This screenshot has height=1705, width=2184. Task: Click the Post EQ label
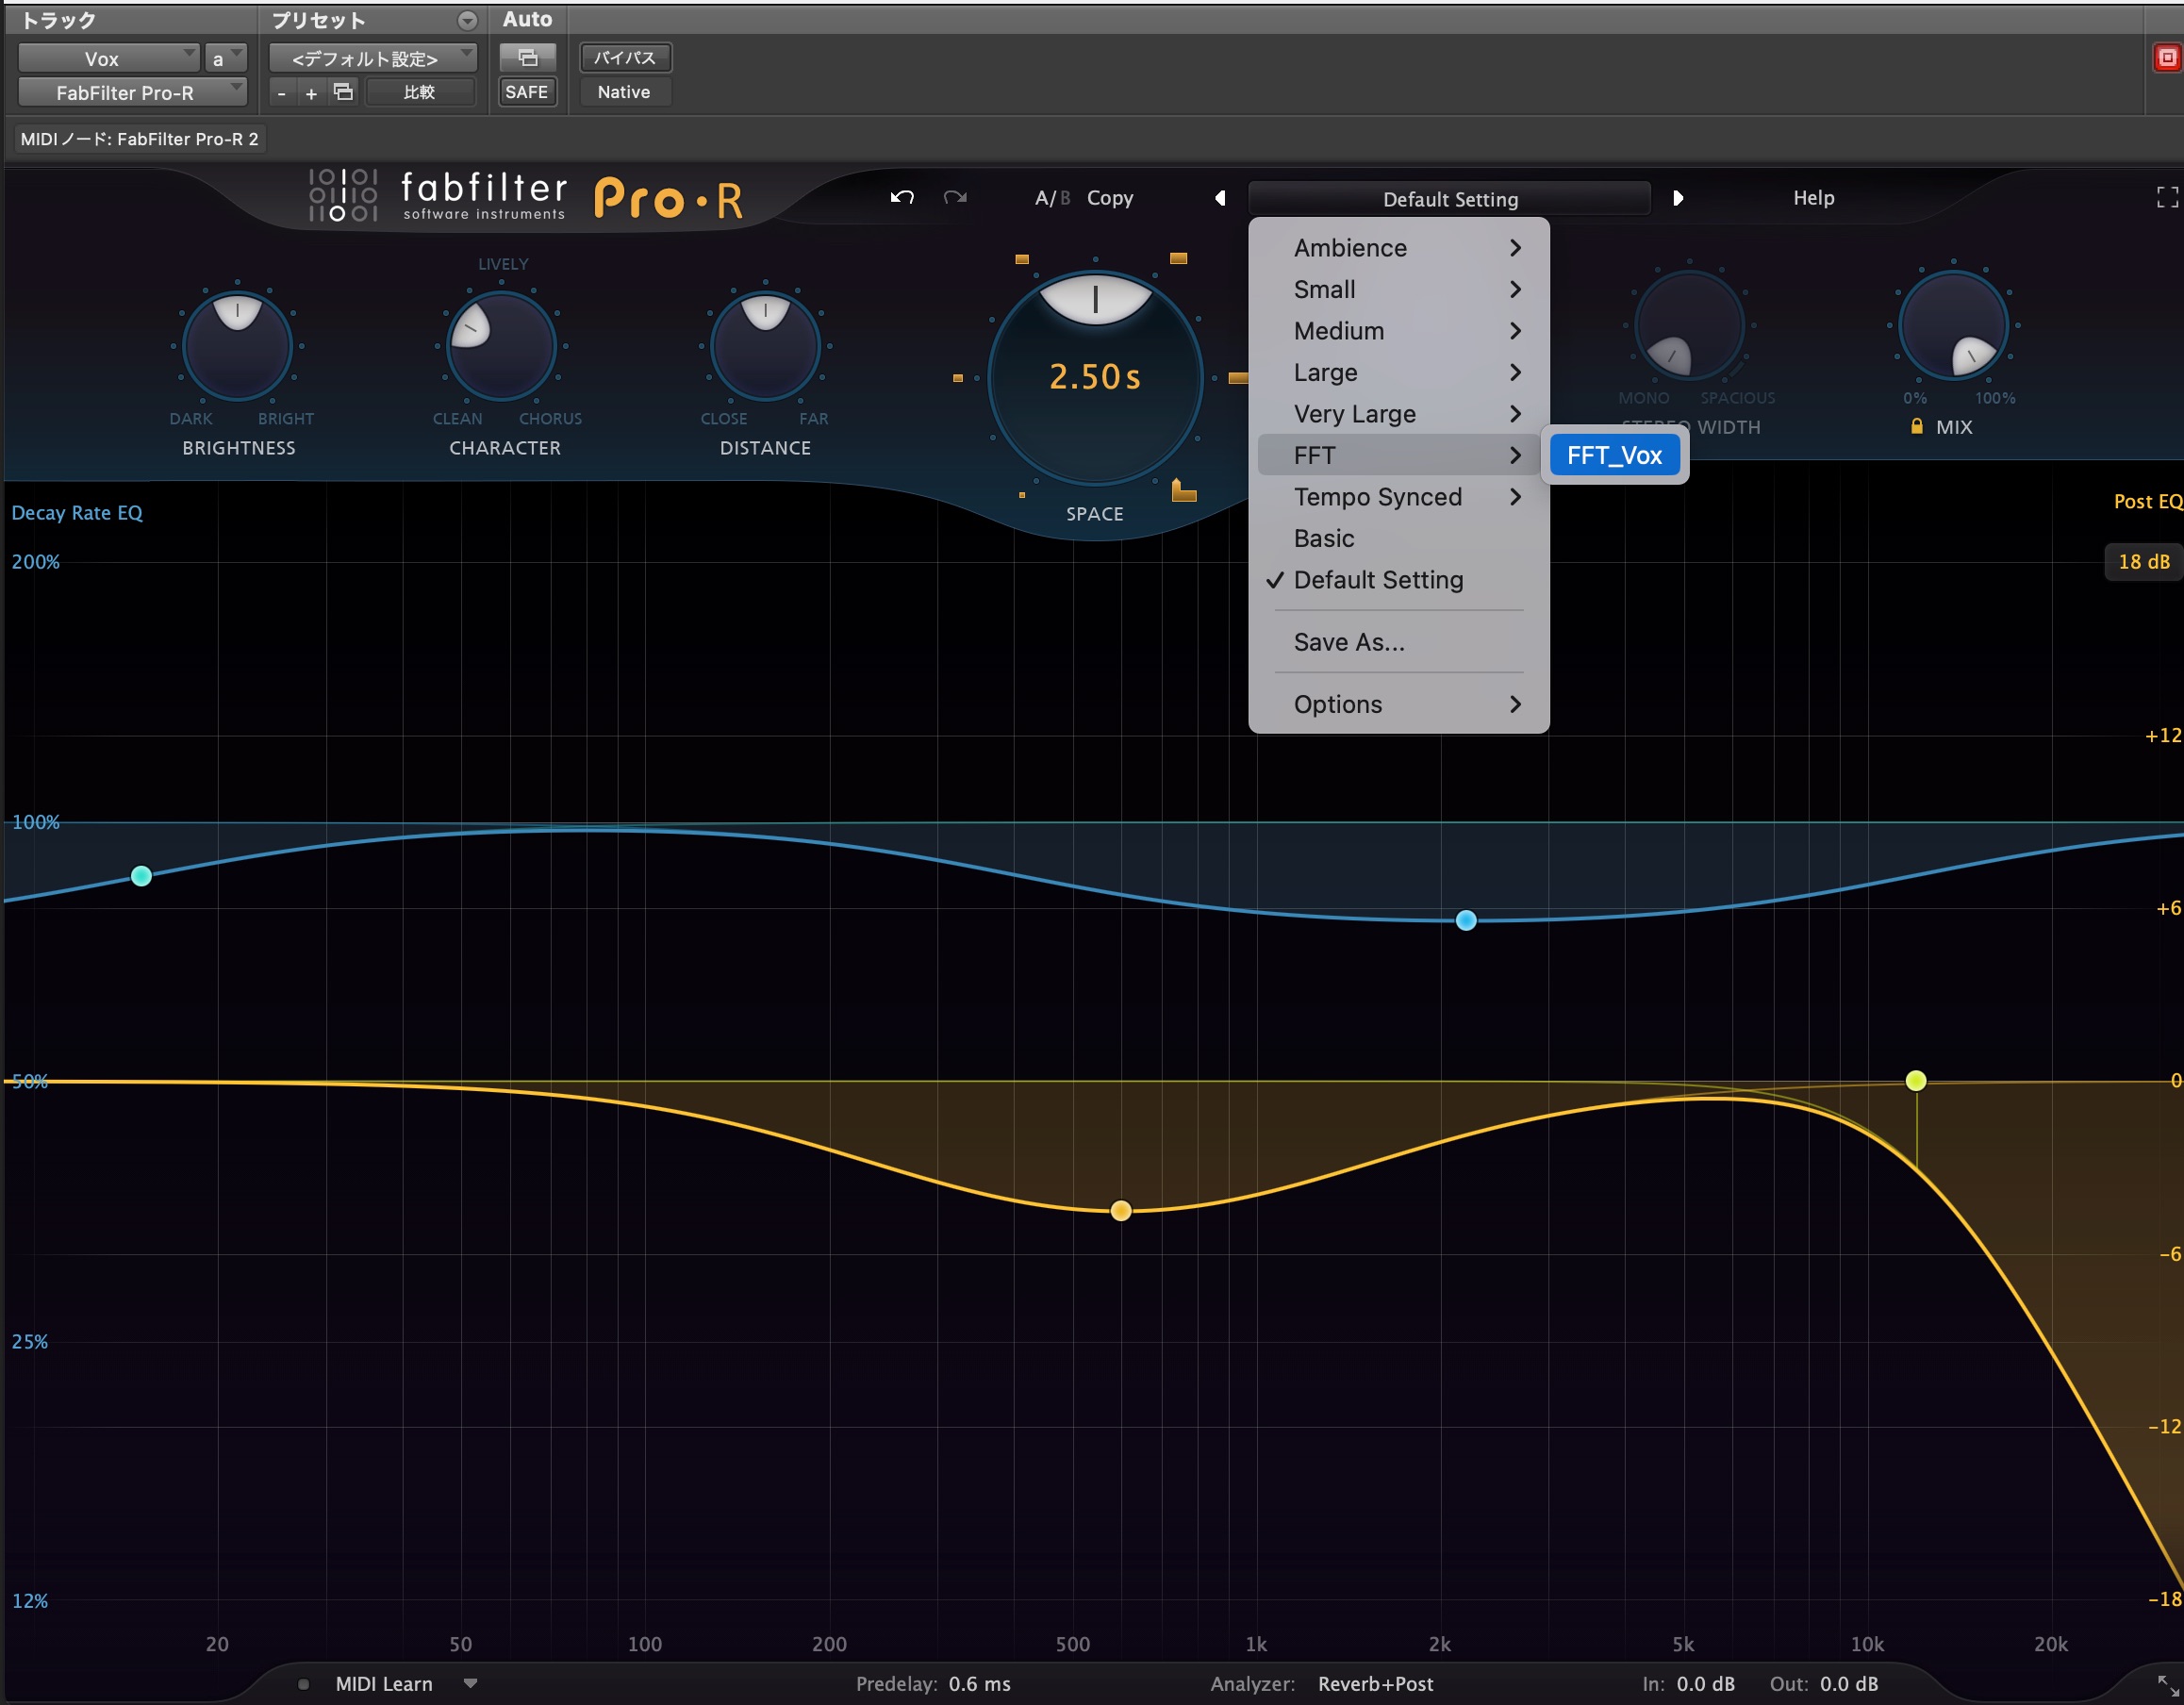click(2147, 502)
